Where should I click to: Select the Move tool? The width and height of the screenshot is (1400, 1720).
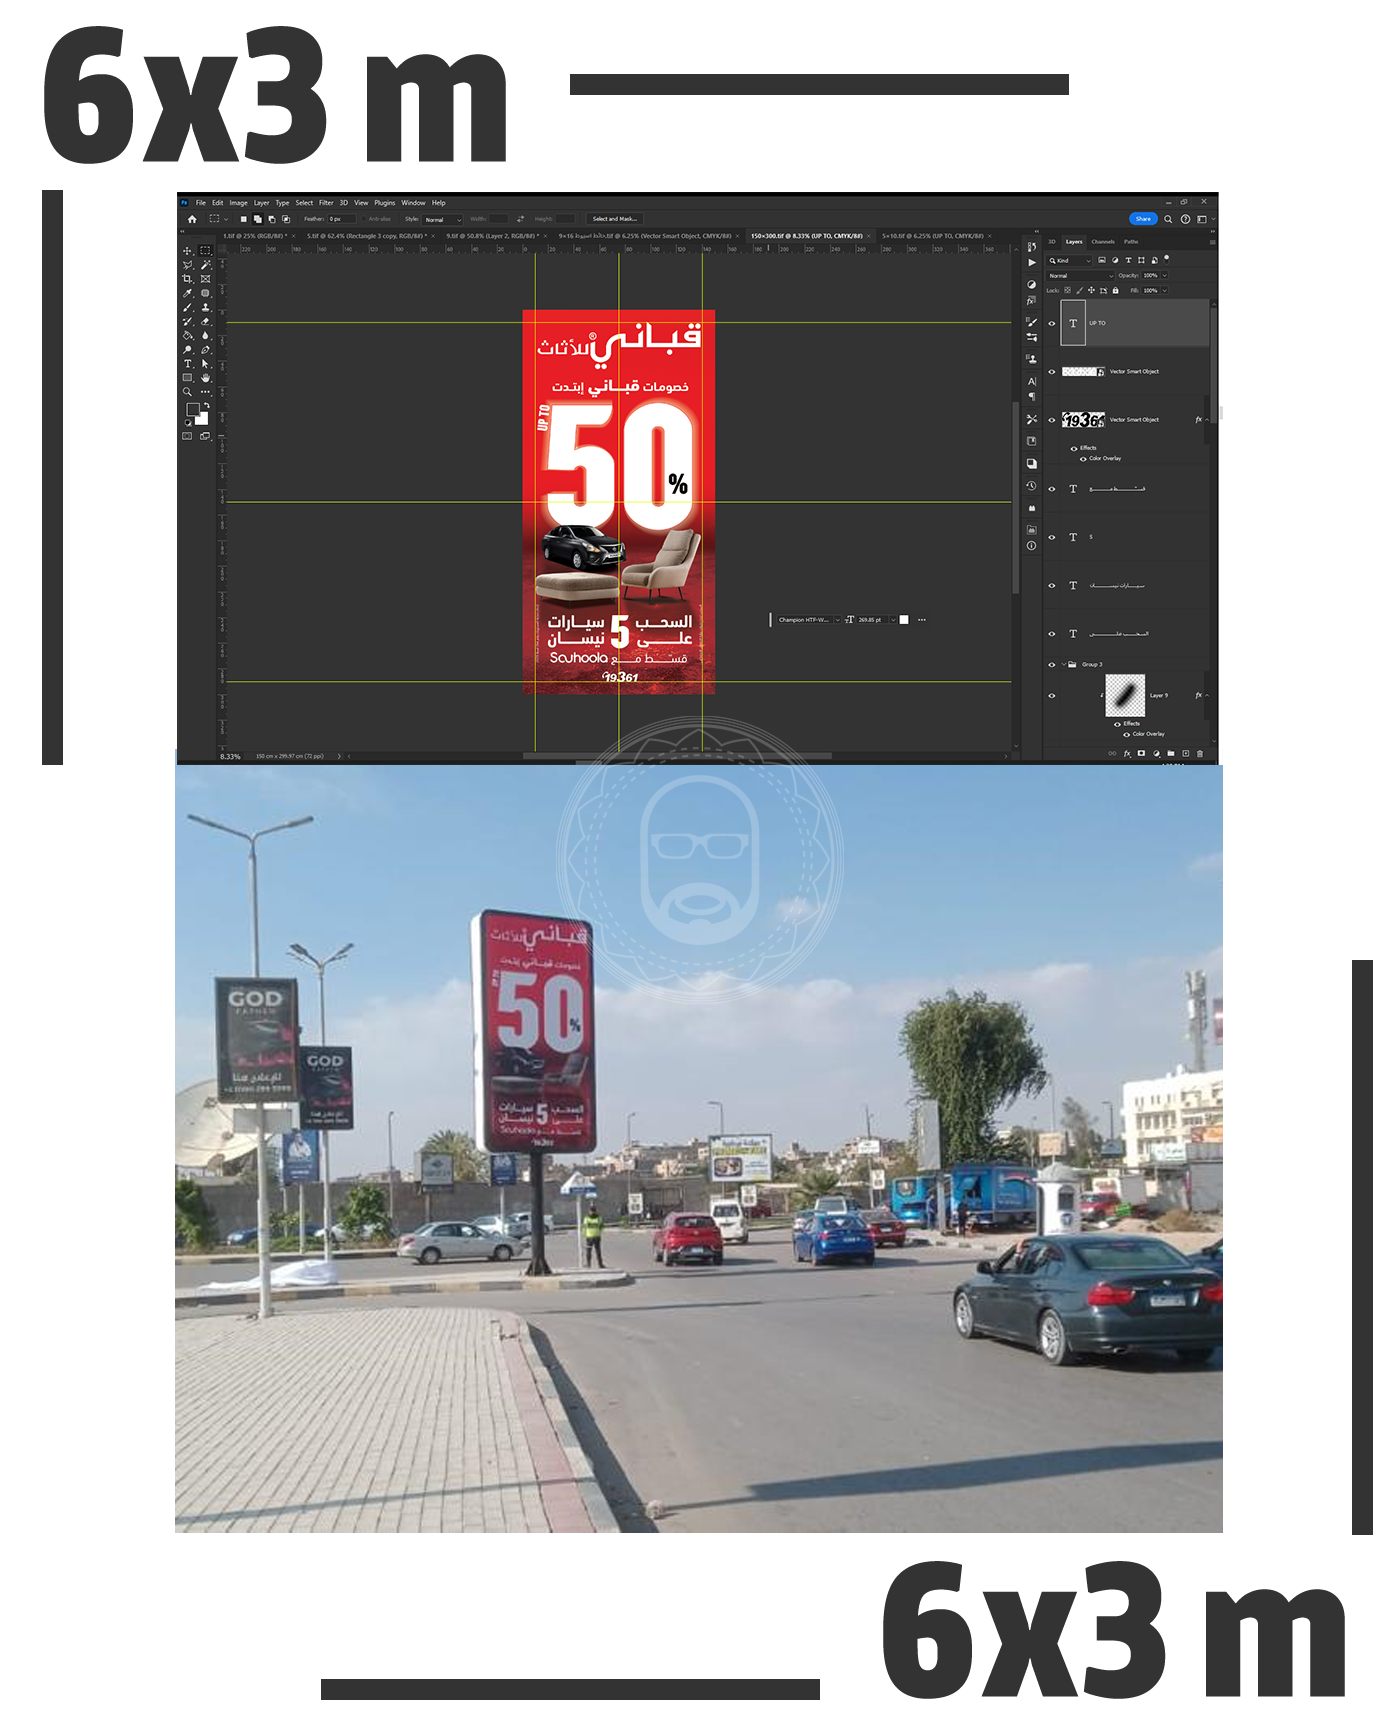[187, 251]
